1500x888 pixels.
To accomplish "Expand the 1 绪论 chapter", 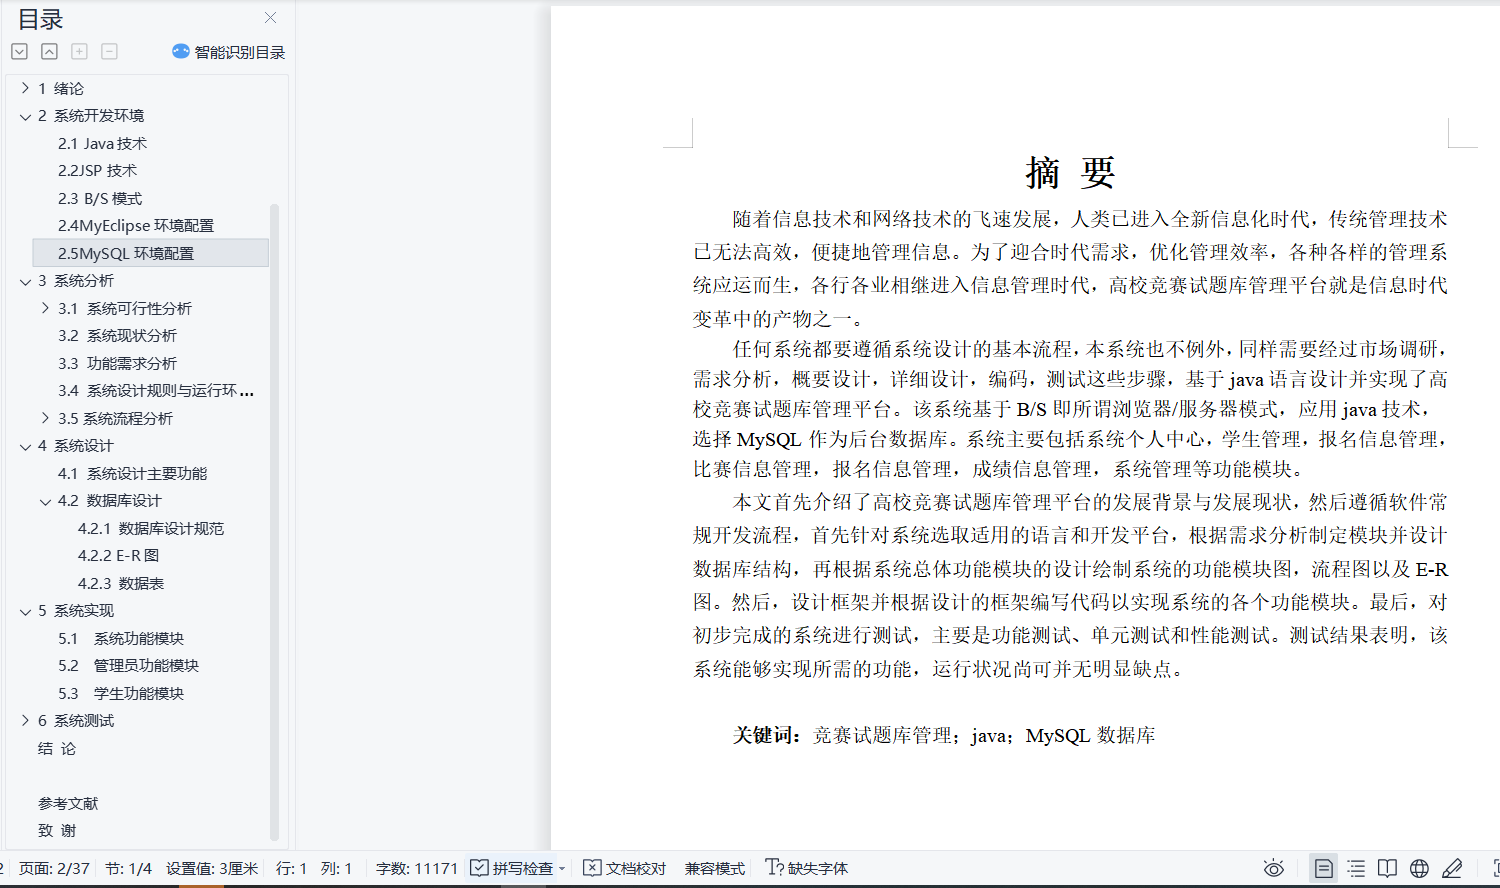I will [25, 88].
